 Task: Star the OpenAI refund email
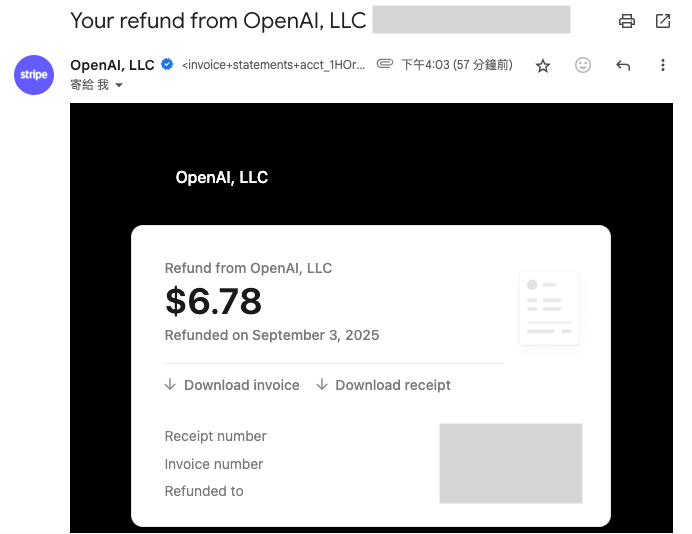(x=543, y=66)
